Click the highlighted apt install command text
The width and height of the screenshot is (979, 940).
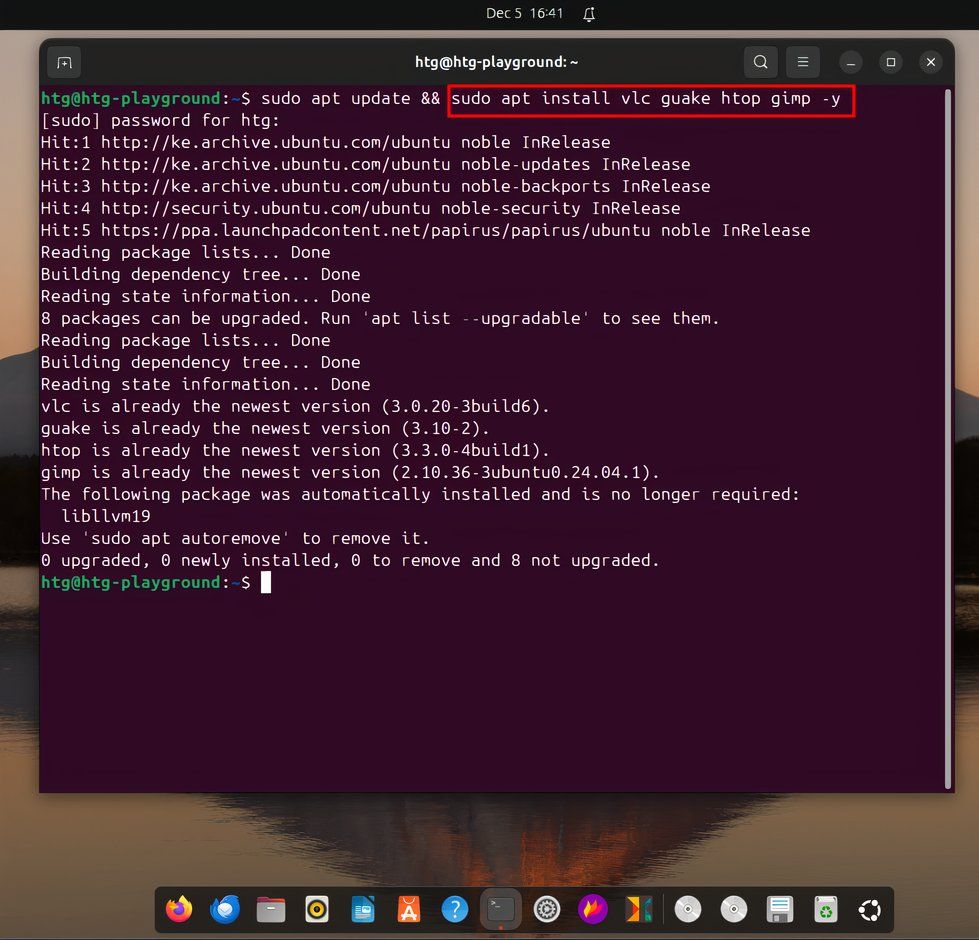tap(649, 99)
